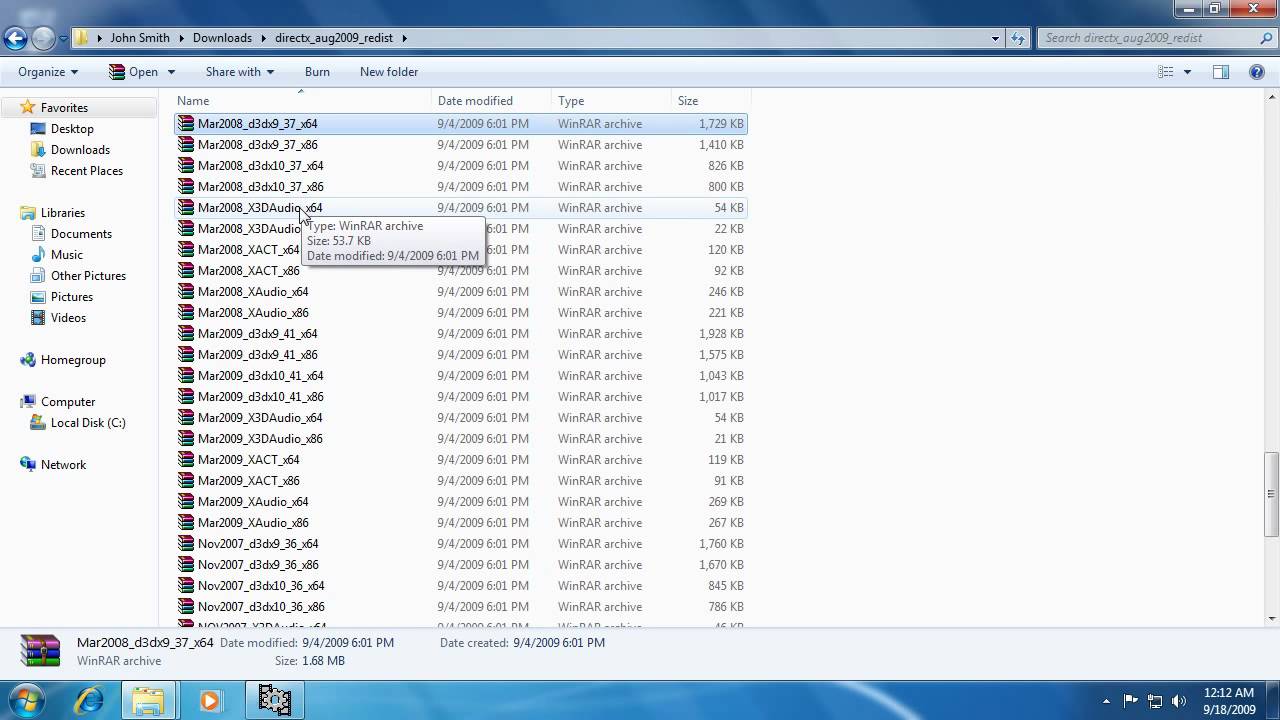Launch Internet Explorer from the taskbar
Viewport: 1280px width, 720px height.
tap(89, 700)
